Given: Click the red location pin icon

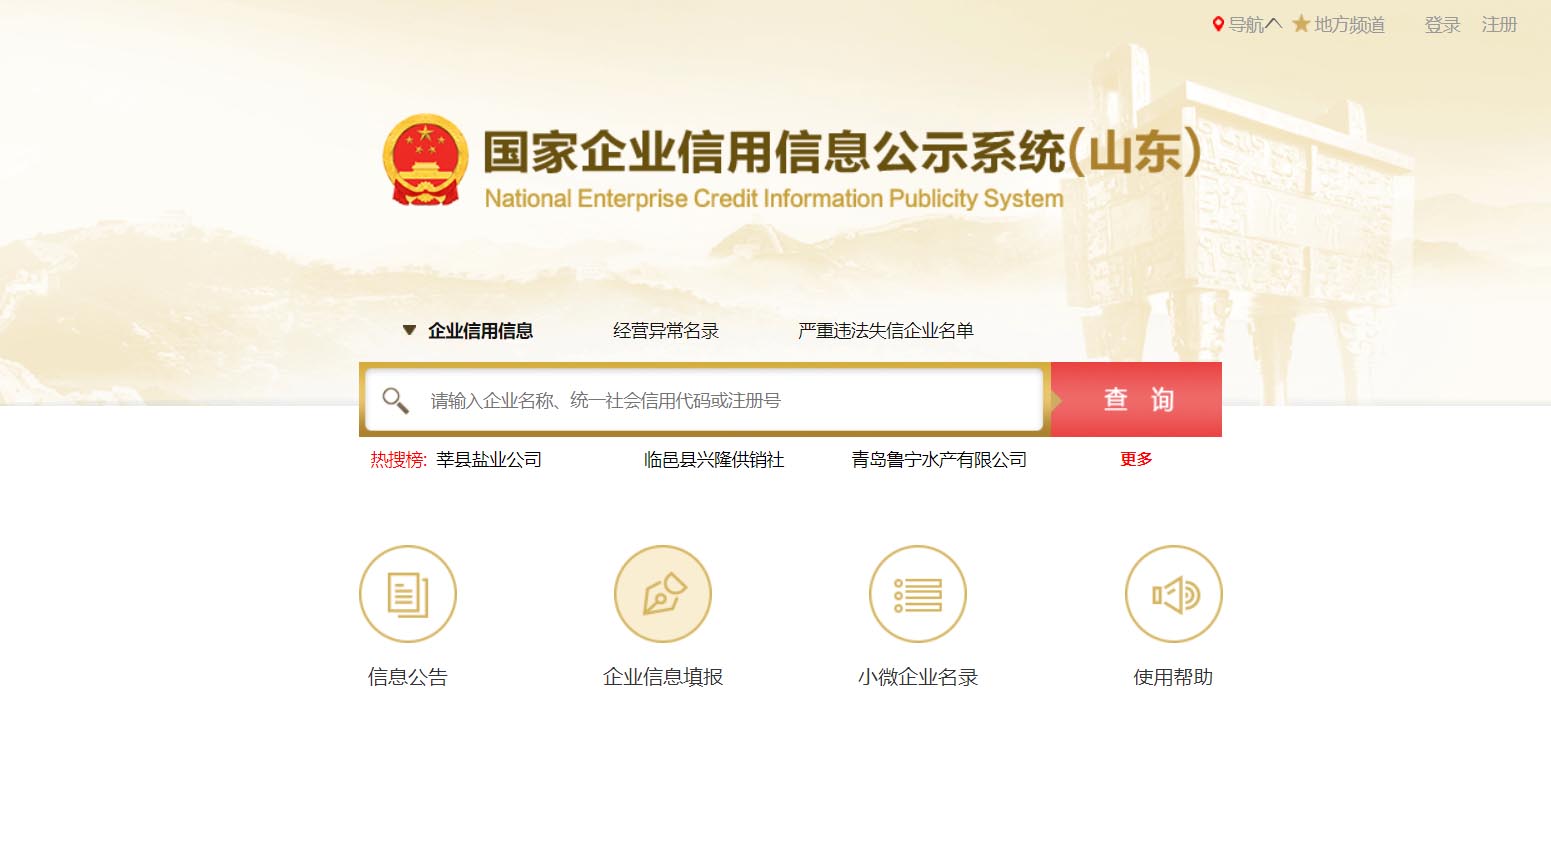Looking at the screenshot, I should coord(1218,24).
